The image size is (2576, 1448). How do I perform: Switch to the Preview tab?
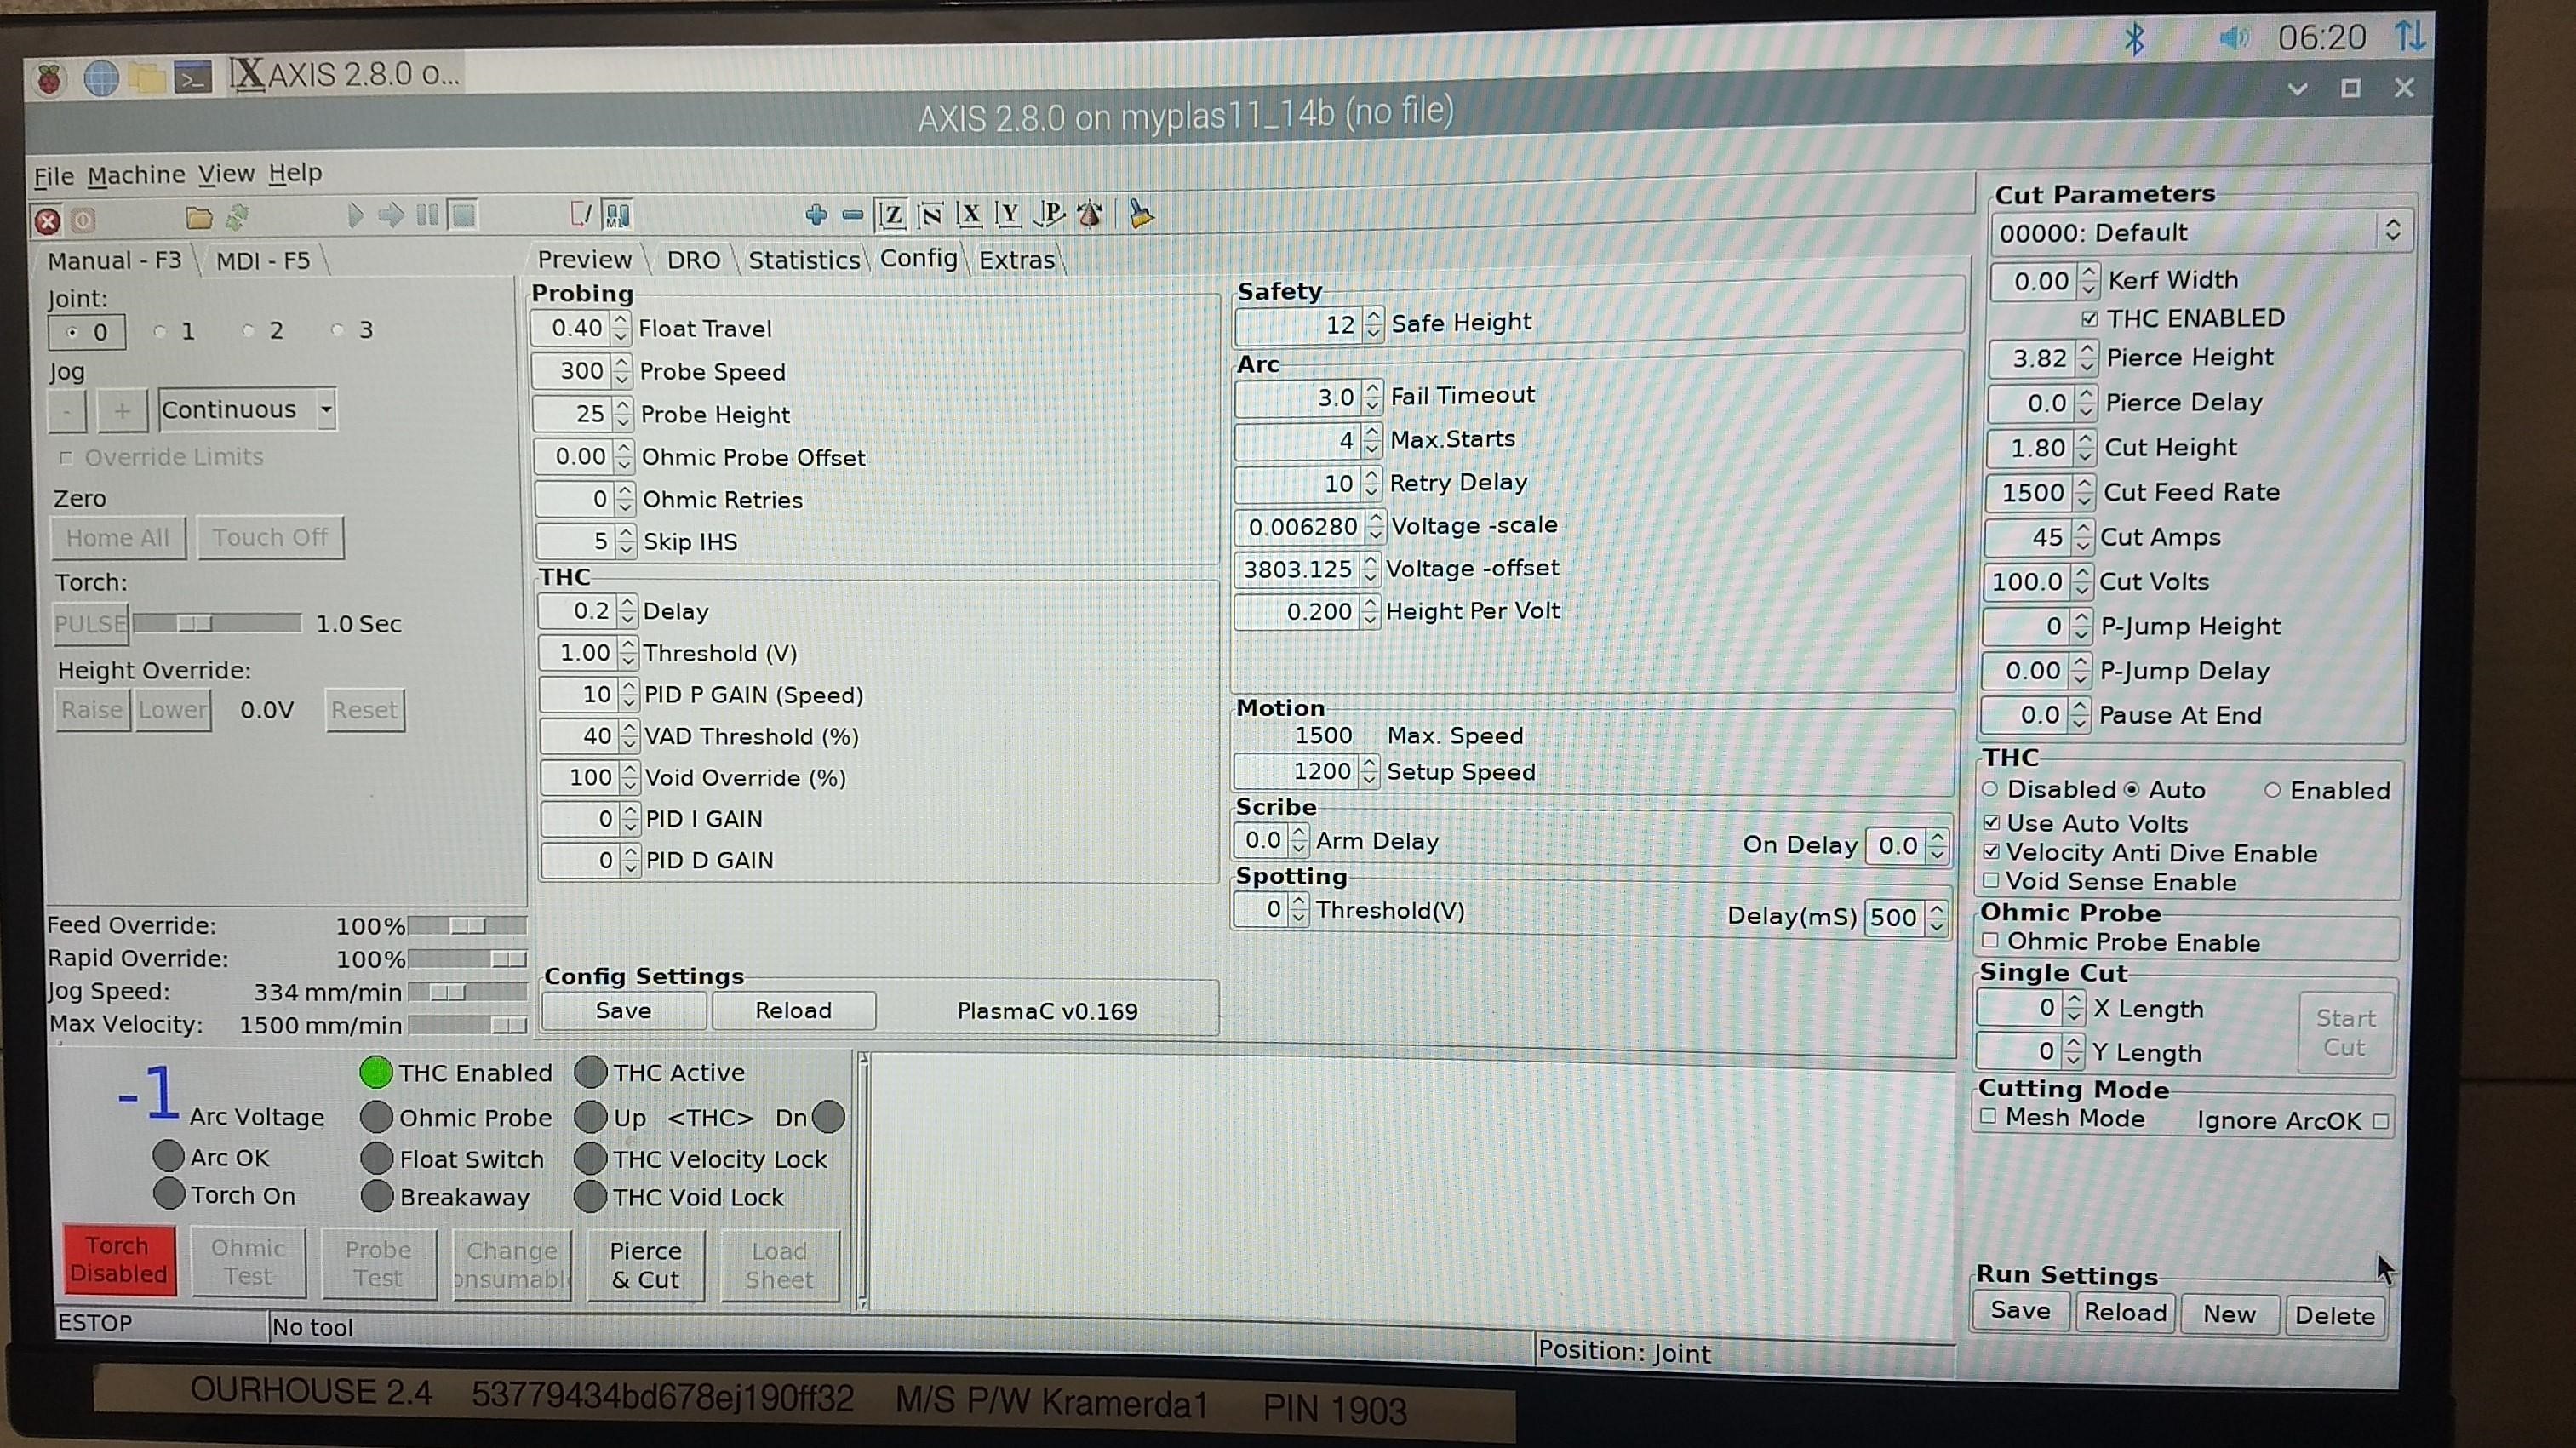585,260
